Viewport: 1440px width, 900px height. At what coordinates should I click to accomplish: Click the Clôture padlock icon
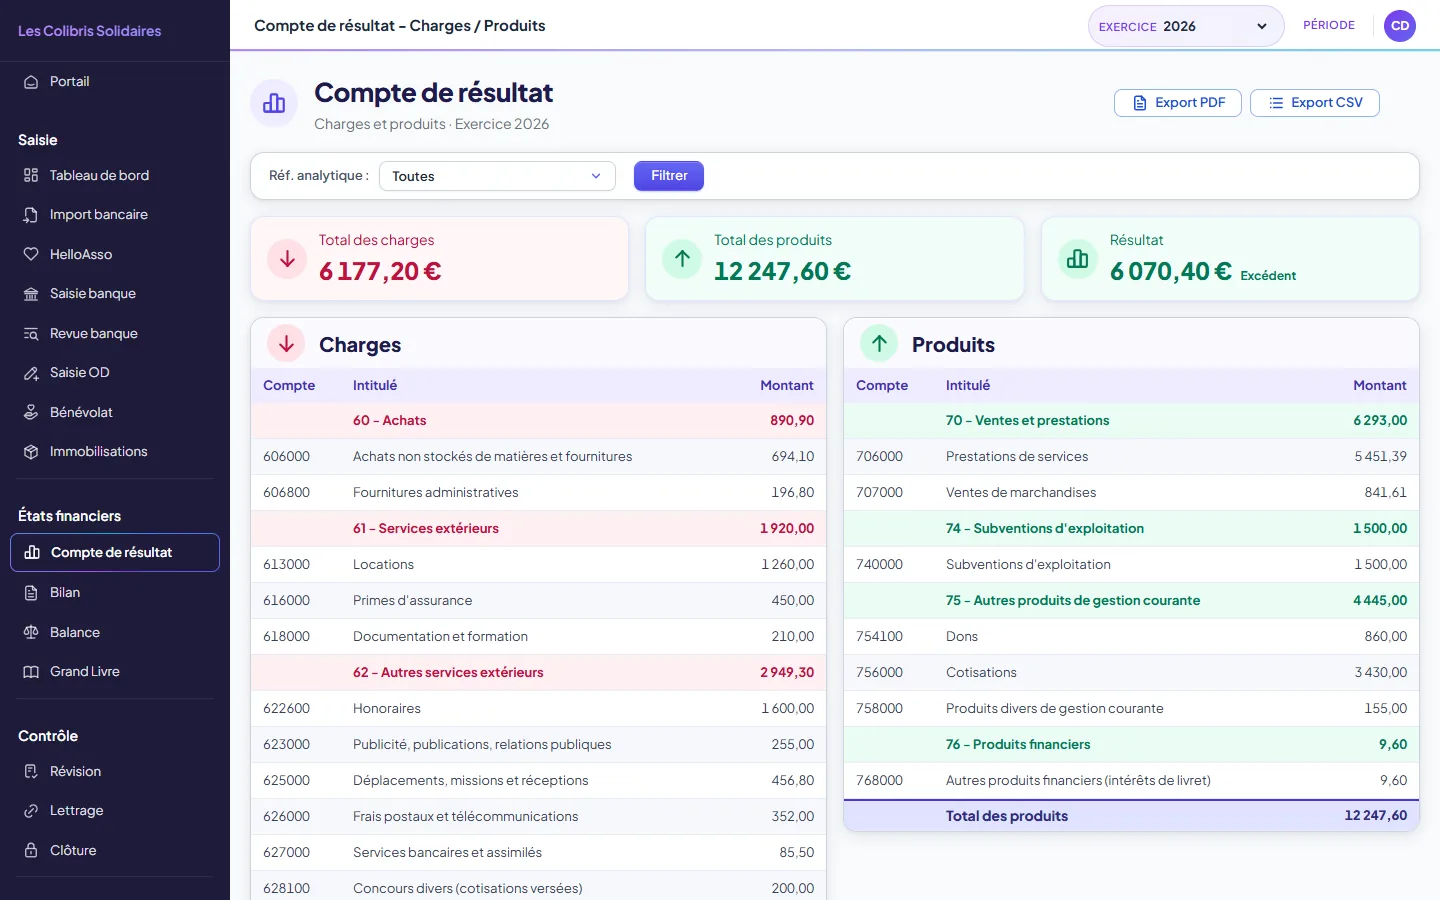[31, 850]
